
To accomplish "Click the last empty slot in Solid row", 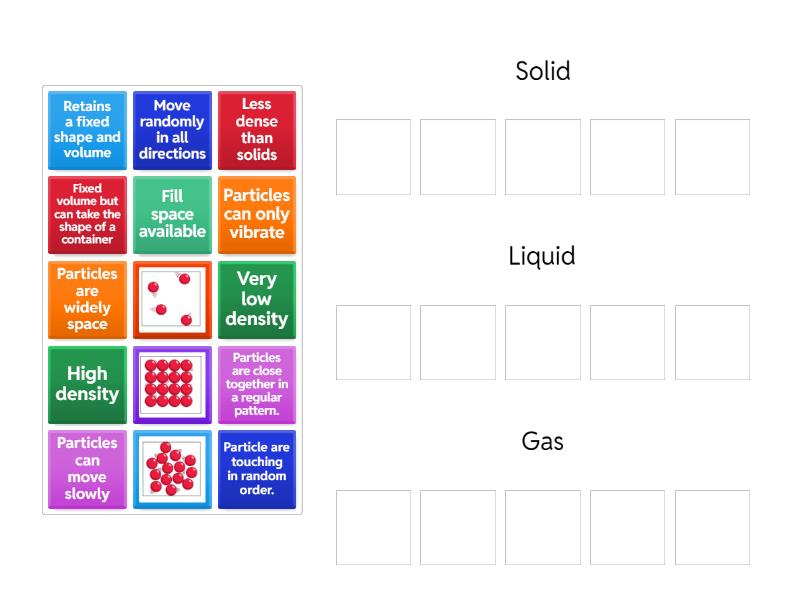I will click(x=712, y=157).
